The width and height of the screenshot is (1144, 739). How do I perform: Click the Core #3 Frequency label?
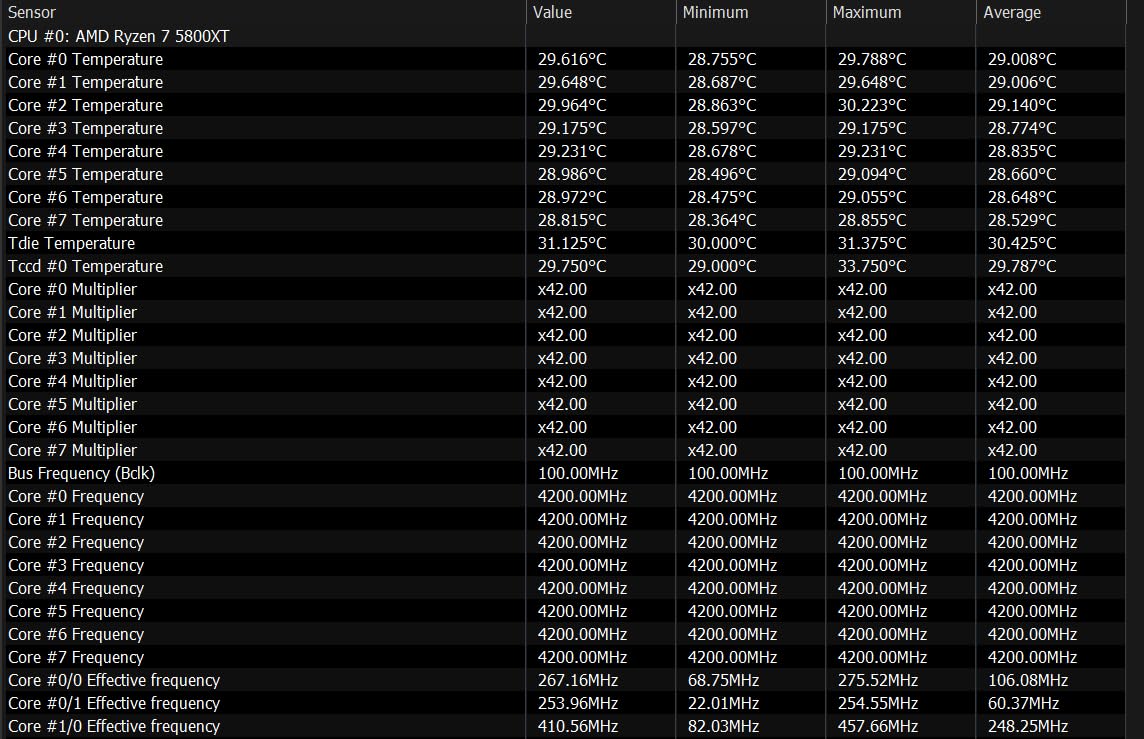pos(76,565)
